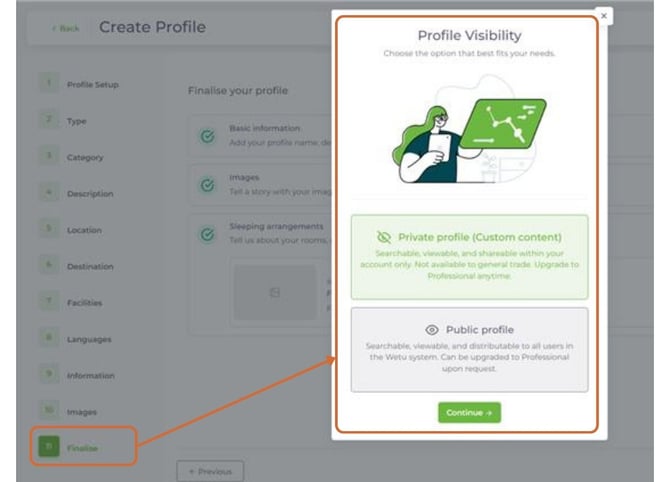Image resolution: width=670 pixels, height=482 pixels.
Task: Switch to the Description step
Action: coord(89,194)
